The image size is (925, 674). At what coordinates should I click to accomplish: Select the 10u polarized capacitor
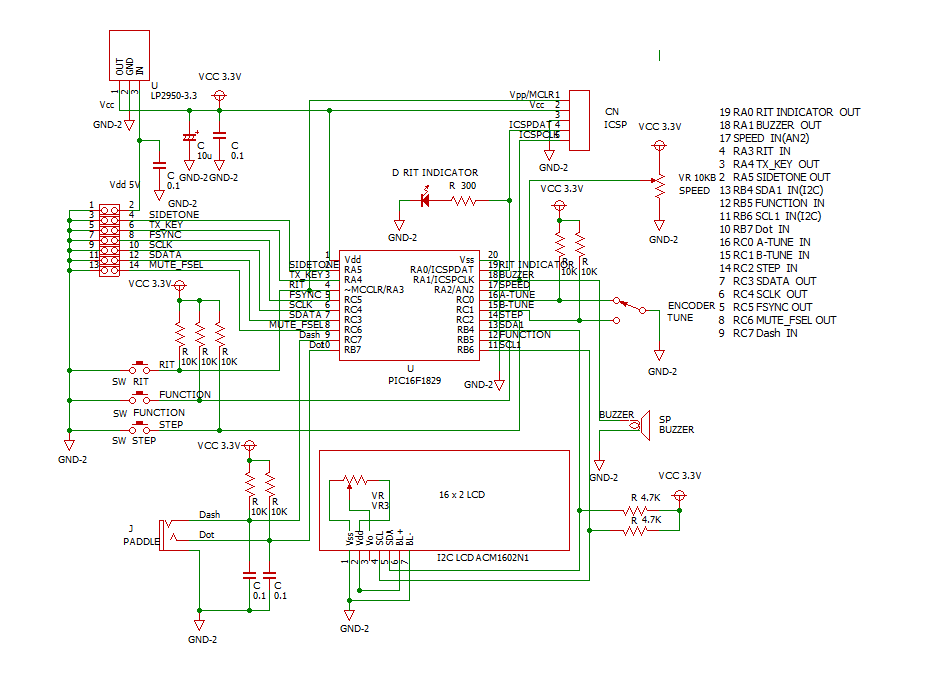[x=189, y=137]
